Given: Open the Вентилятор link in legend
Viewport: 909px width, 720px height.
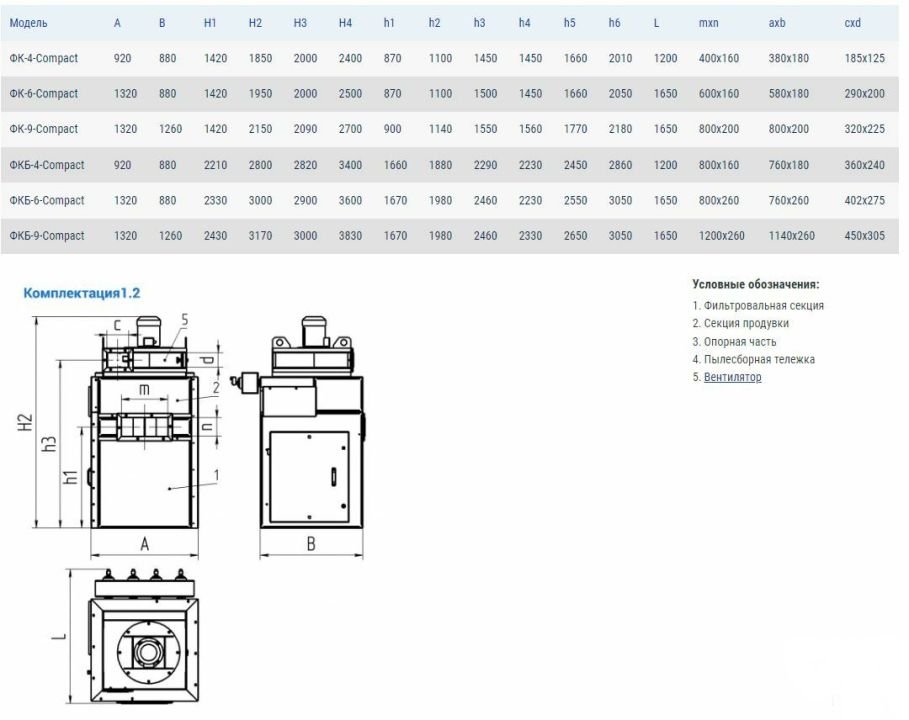Looking at the screenshot, I should point(732,377).
